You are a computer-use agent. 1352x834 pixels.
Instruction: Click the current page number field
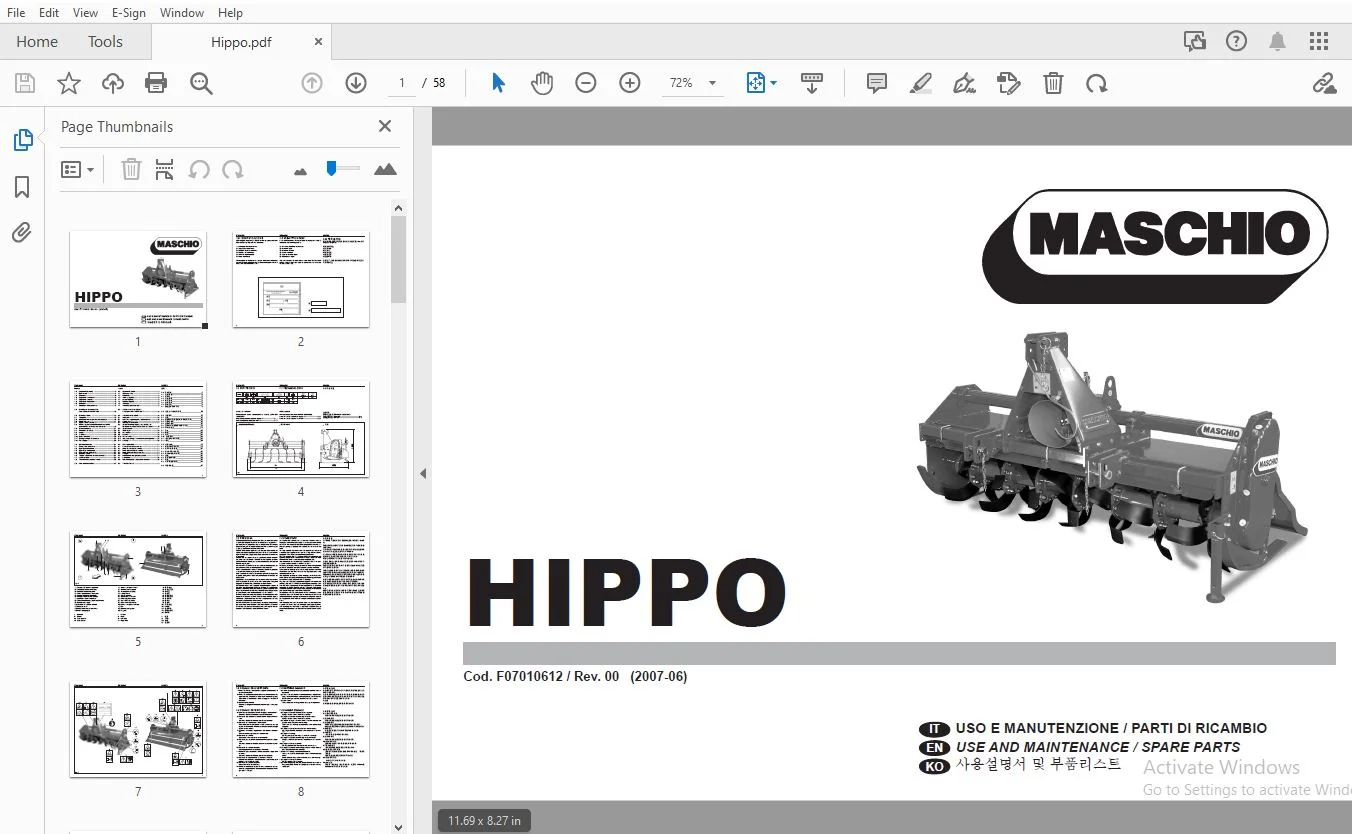pos(401,83)
